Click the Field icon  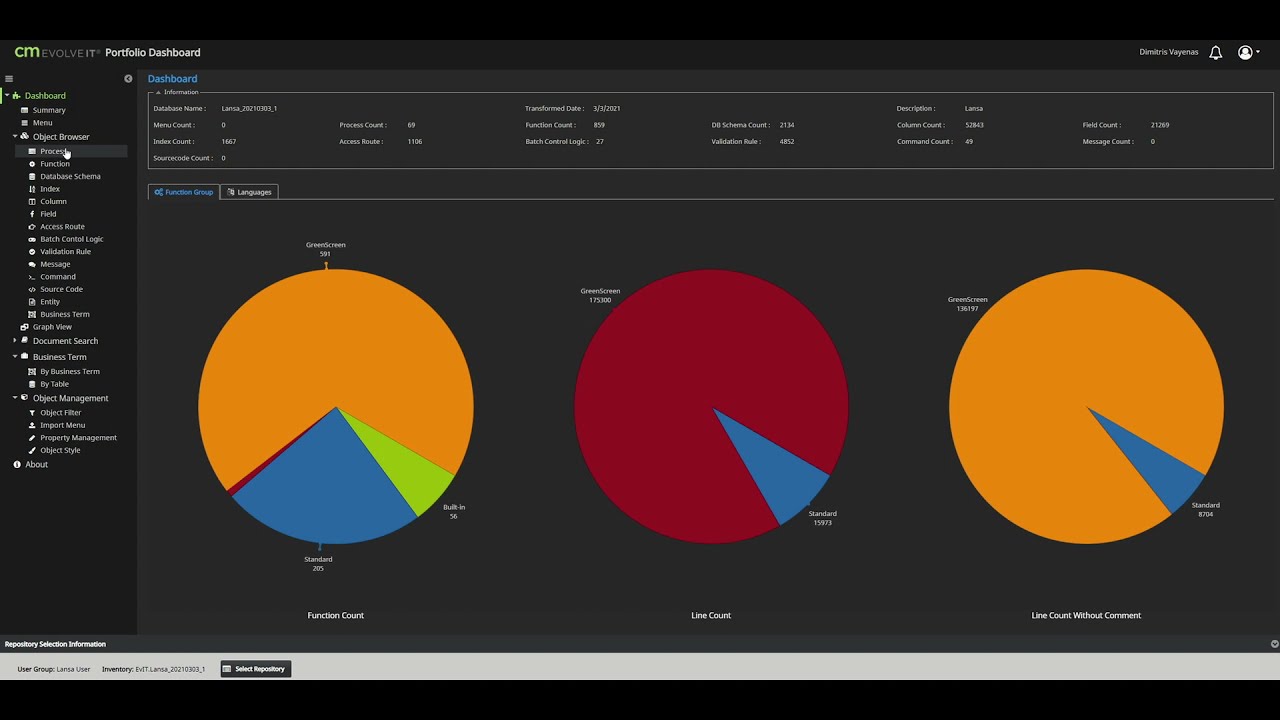pos(32,214)
